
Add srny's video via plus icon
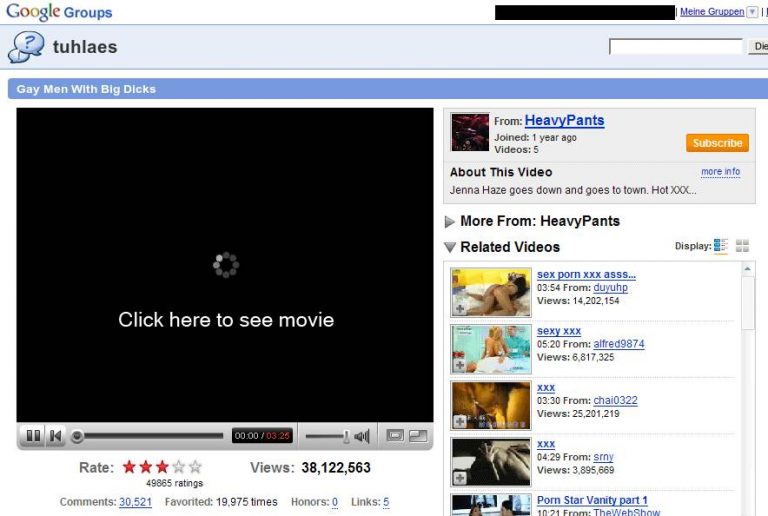[459, 477]
